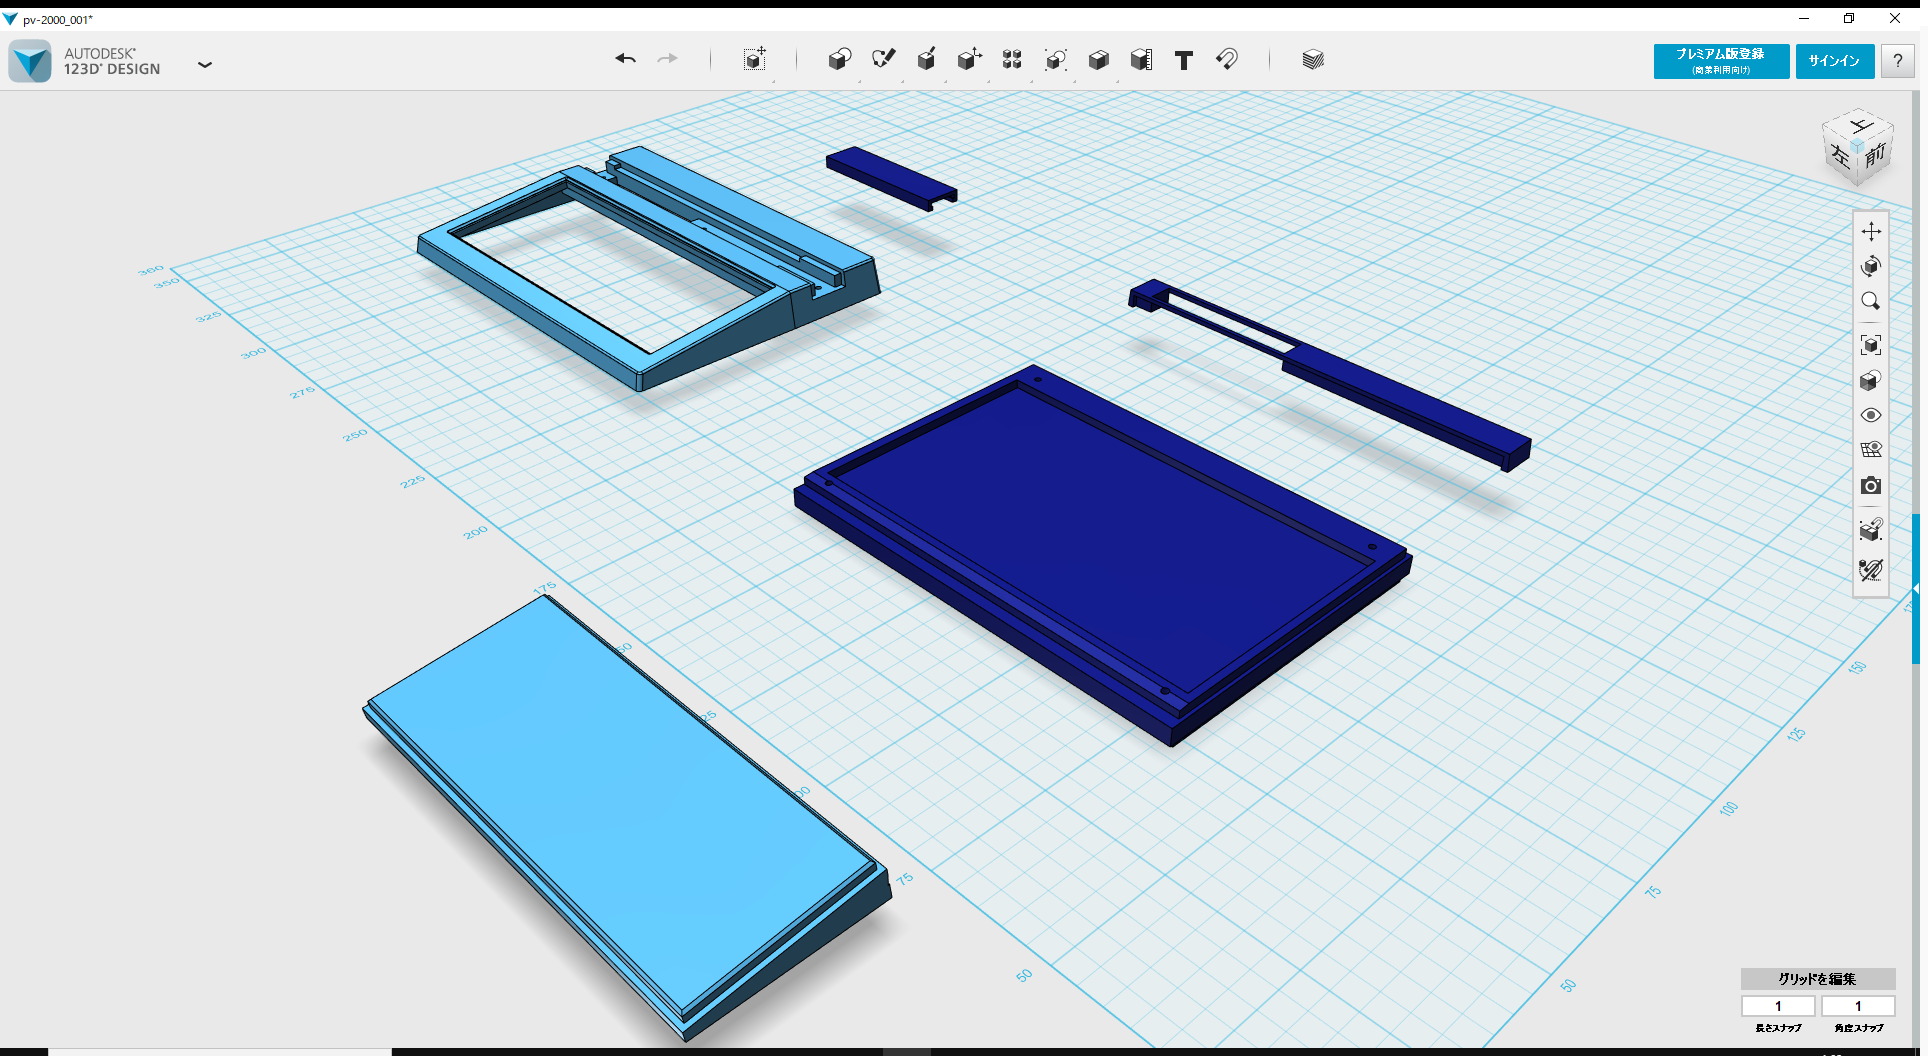Select the Text tool
The width and height of the screenshot is (1928, 1056).
(1184, 61)
